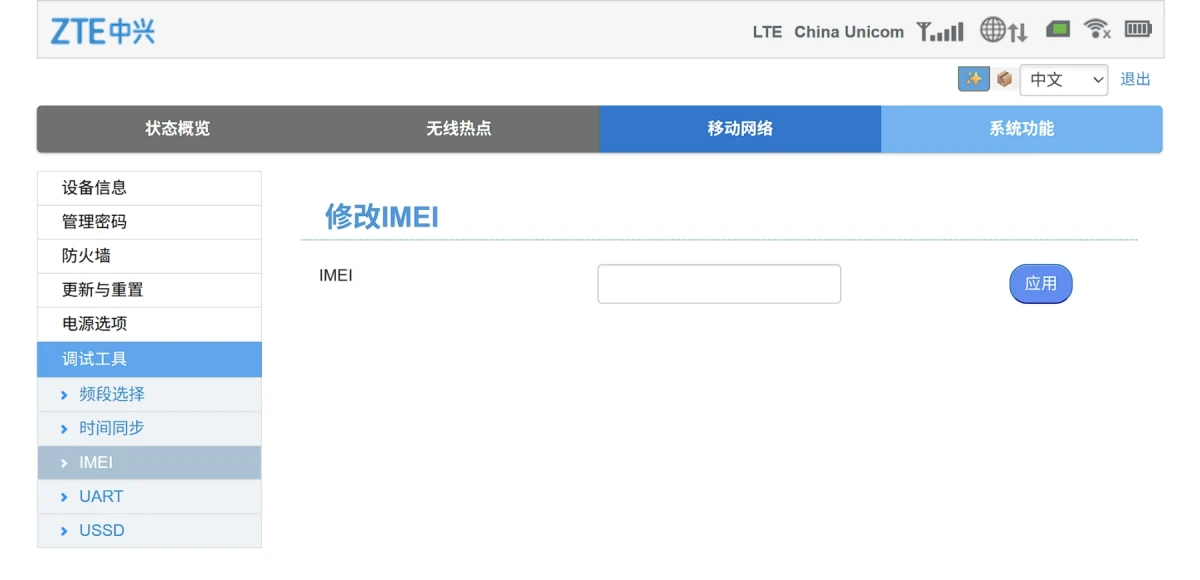Click the Wi-Fi status icon

coord(1098,29)
